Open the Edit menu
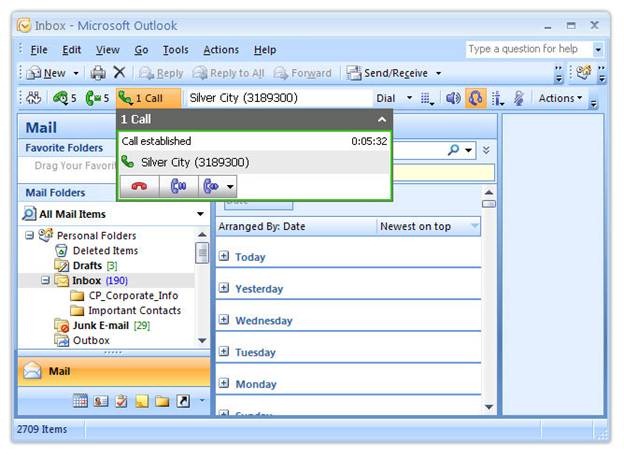The height and width of the screenshot is (459, 624). point(72,50)
